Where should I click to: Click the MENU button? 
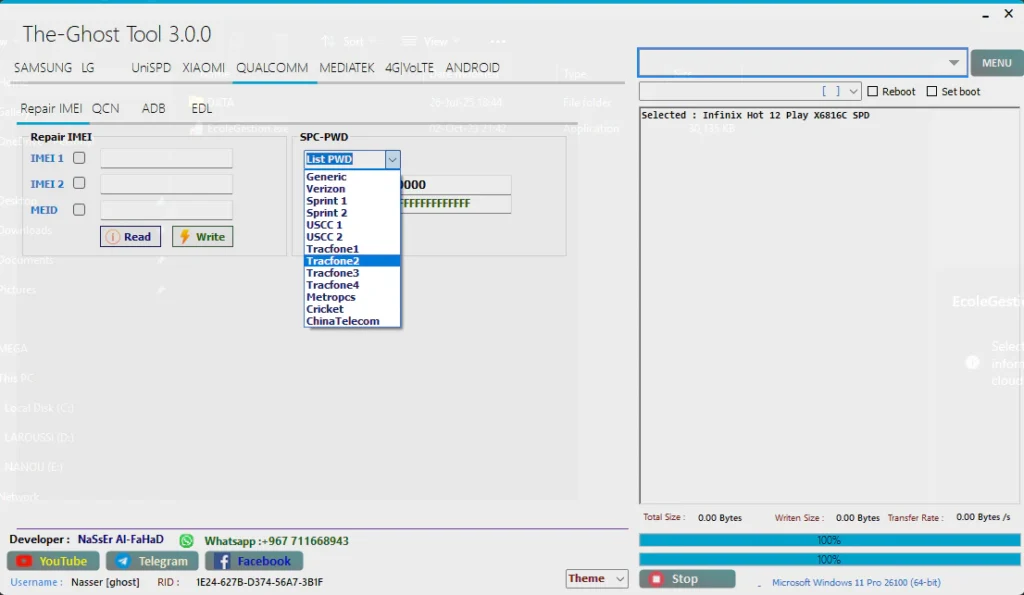996,62
